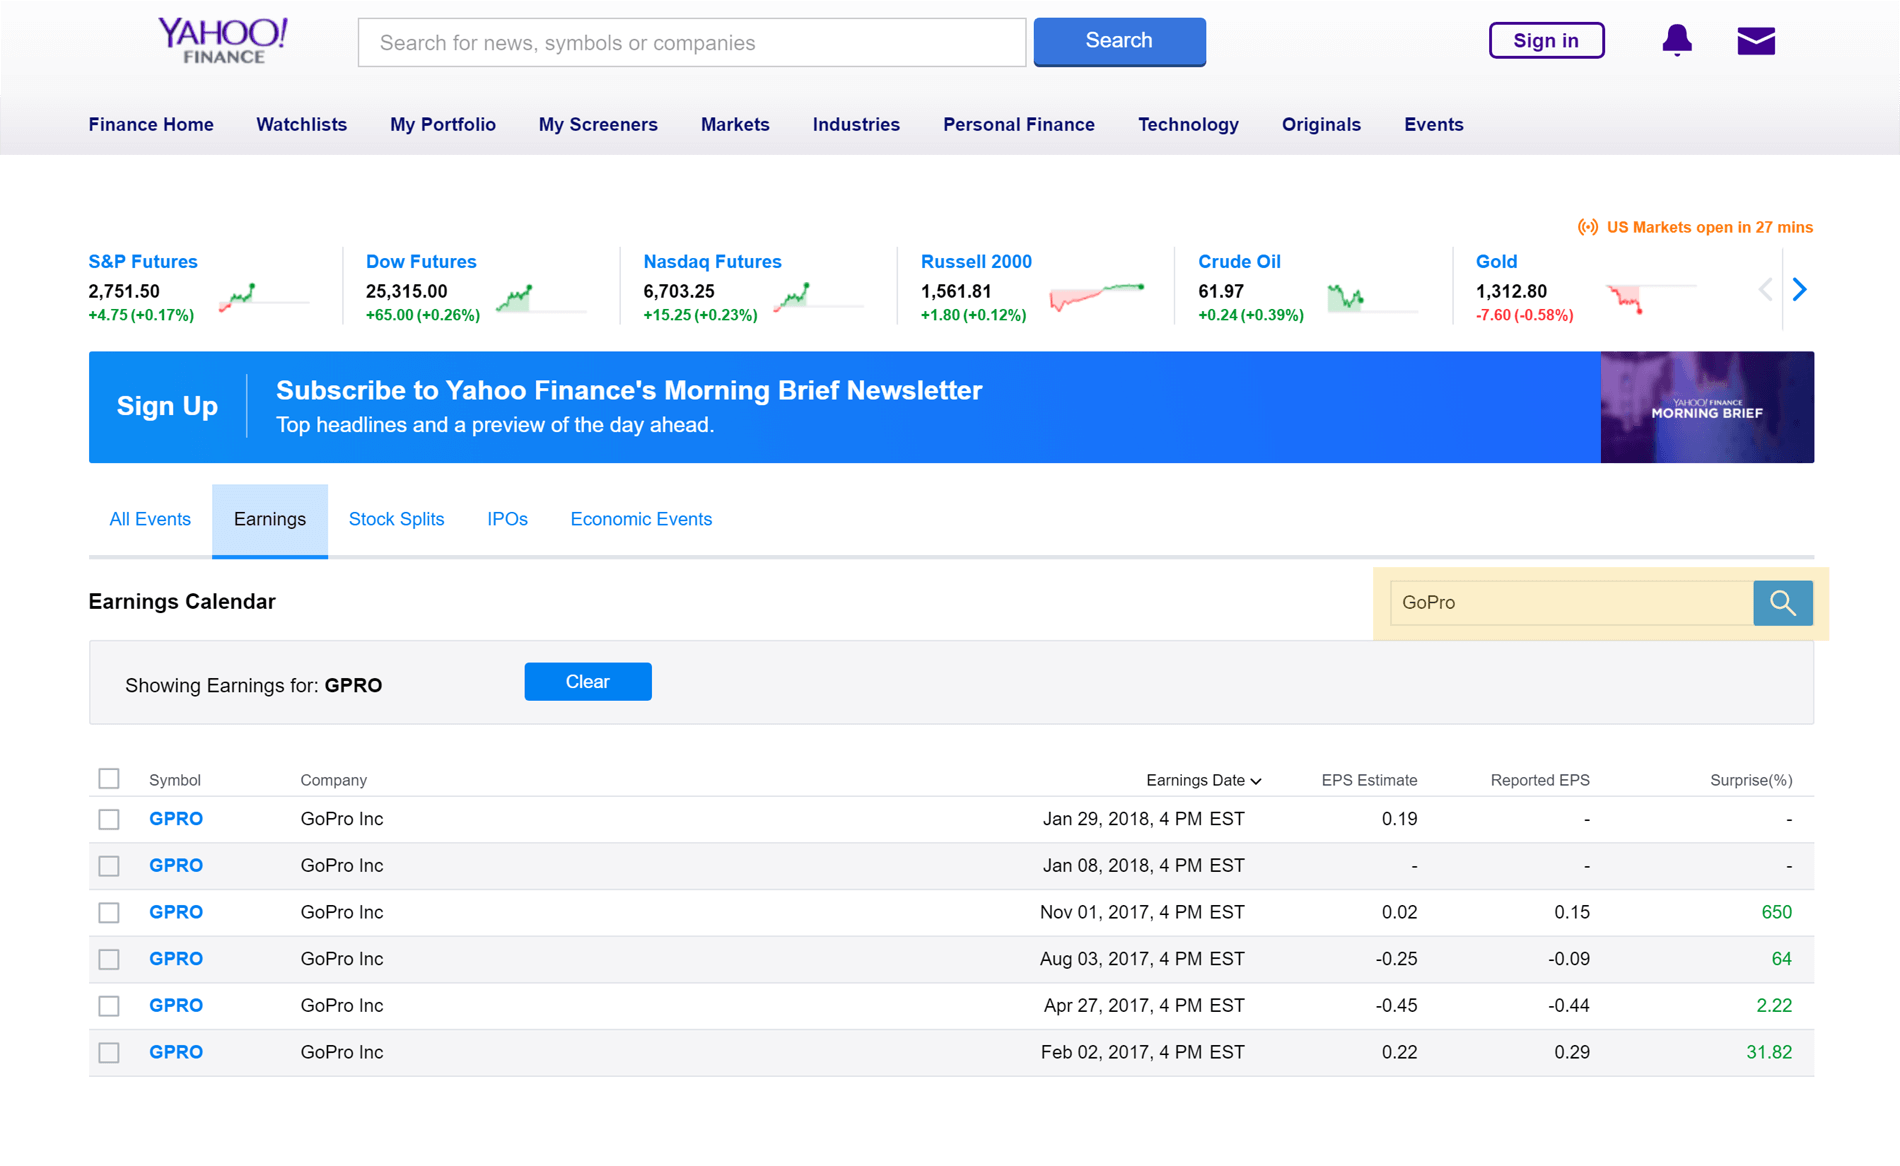The image size is (1900, 1166).
Task: Check the Apr 27, 2017 GPRO row
Action: [109, 1006]
